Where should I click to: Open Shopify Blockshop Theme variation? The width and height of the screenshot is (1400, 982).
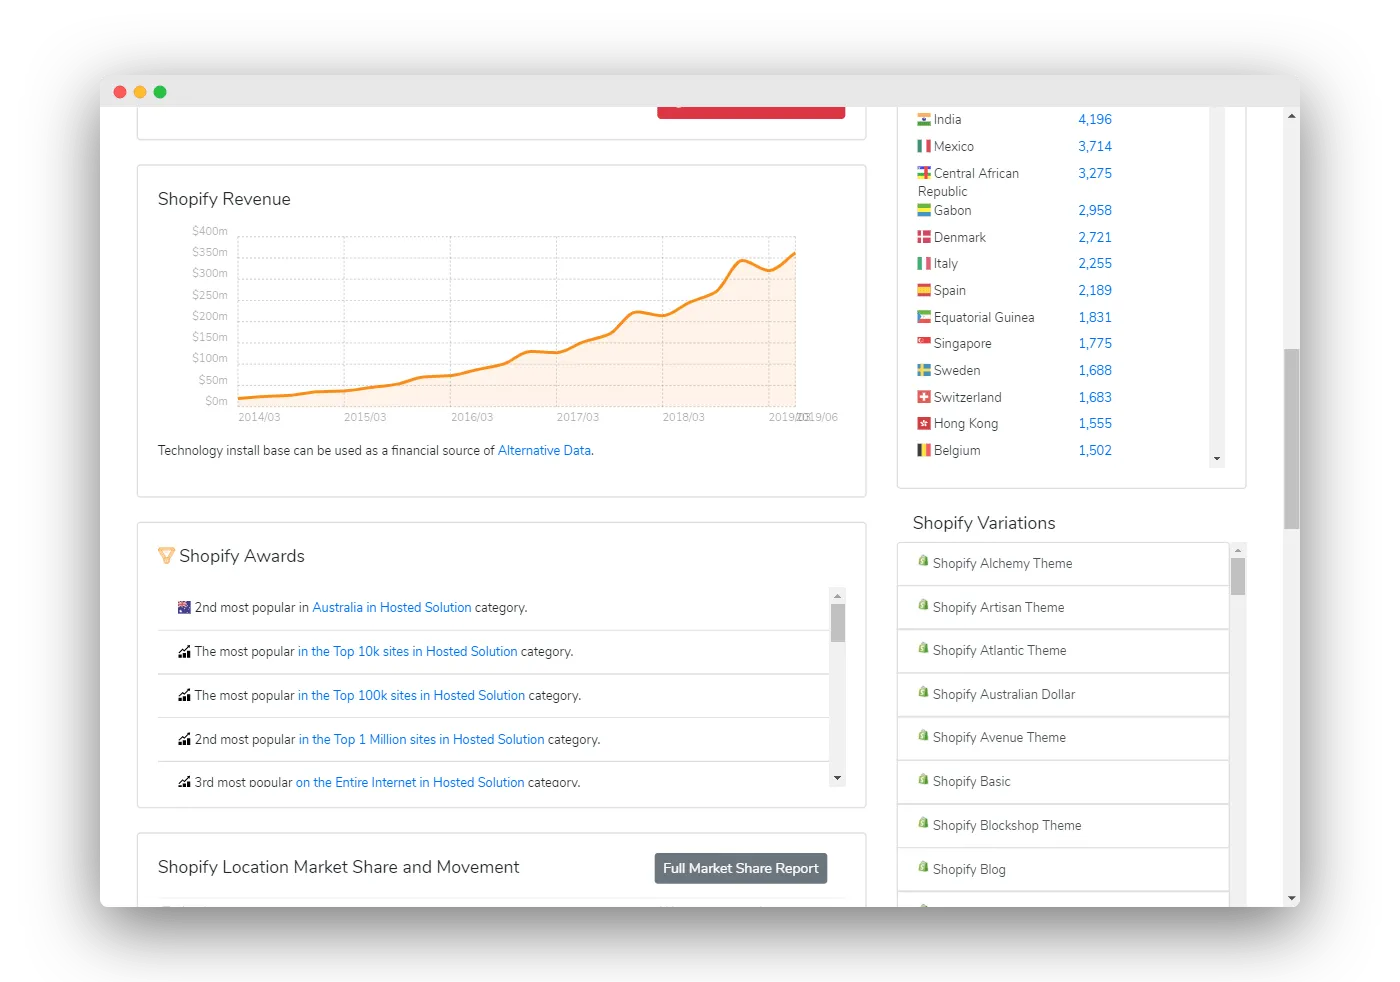pyautogui.click(x=1006, y=826)
